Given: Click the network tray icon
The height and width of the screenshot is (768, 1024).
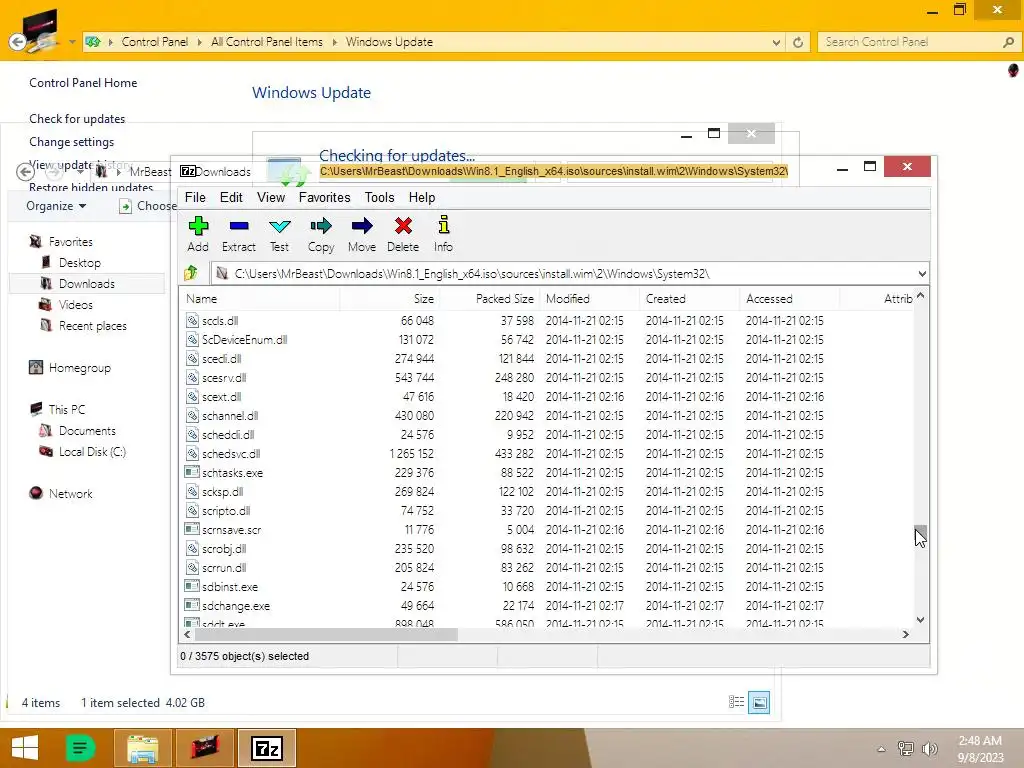Looking at the screenshot, I should (905, 748).
